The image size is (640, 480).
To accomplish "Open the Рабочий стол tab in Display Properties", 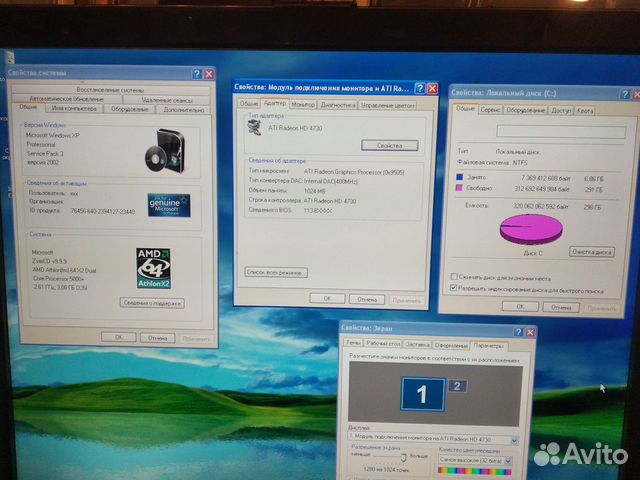I will (383, 344).
